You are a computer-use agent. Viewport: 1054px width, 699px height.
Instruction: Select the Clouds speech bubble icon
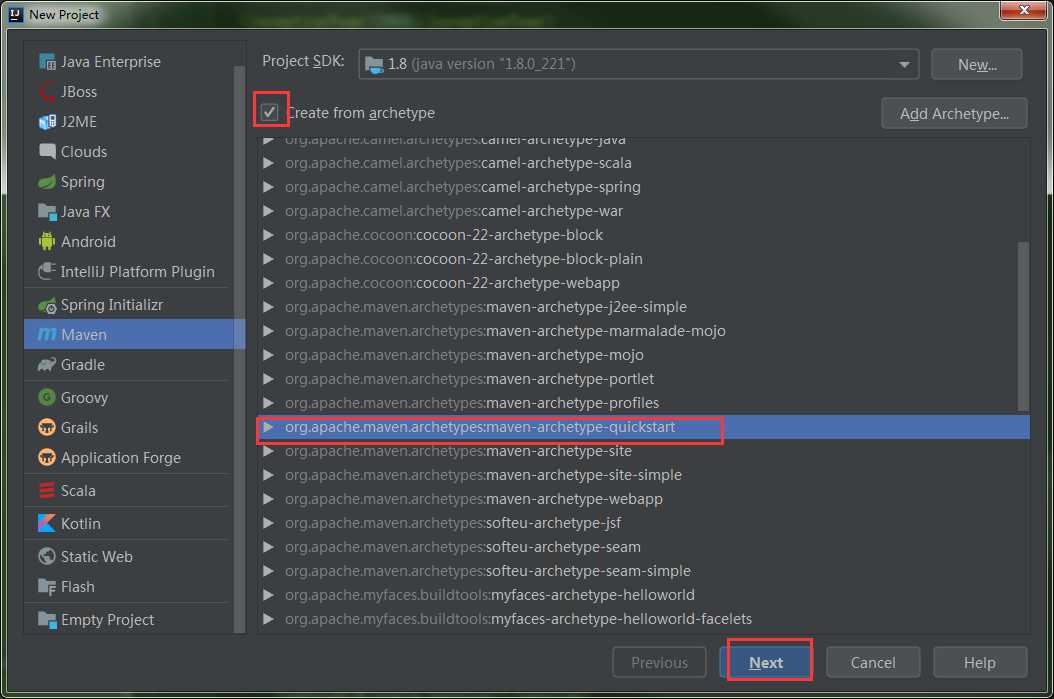click(47, 151)
